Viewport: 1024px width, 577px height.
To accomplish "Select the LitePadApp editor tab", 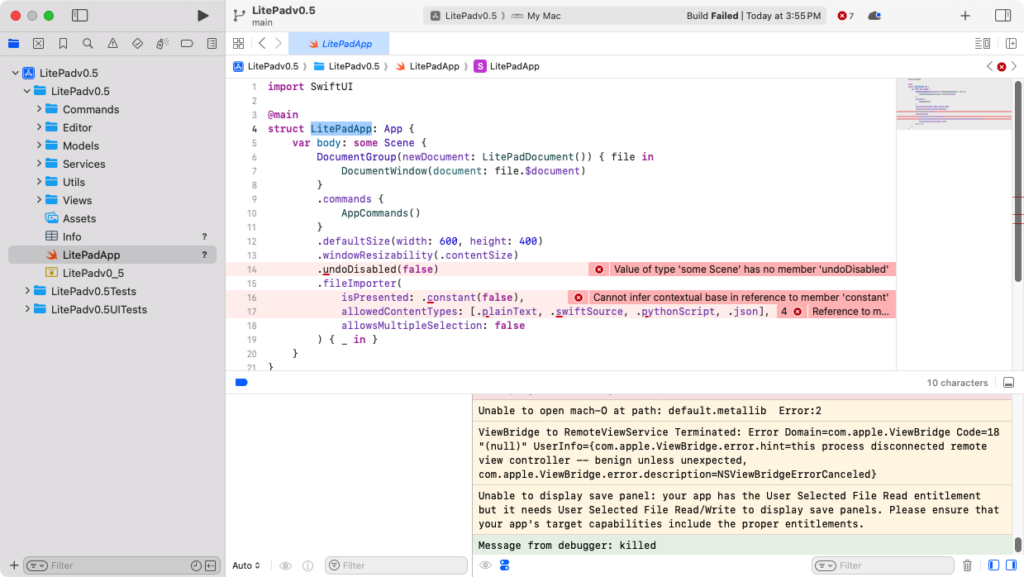I will click(339, 44).
